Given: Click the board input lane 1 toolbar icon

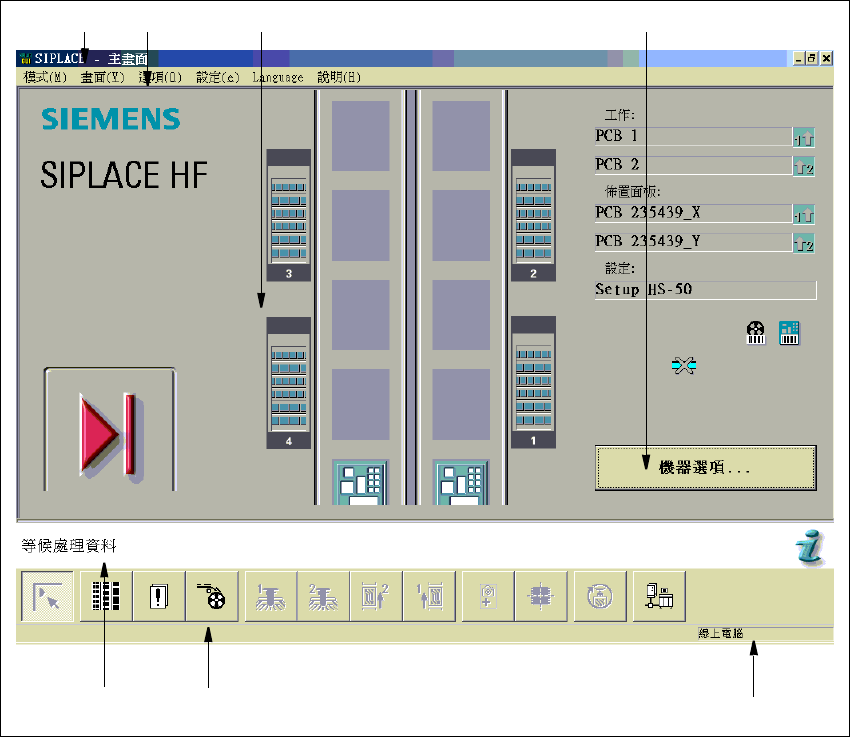Looking at the screenshot, I should coord(429,596).
